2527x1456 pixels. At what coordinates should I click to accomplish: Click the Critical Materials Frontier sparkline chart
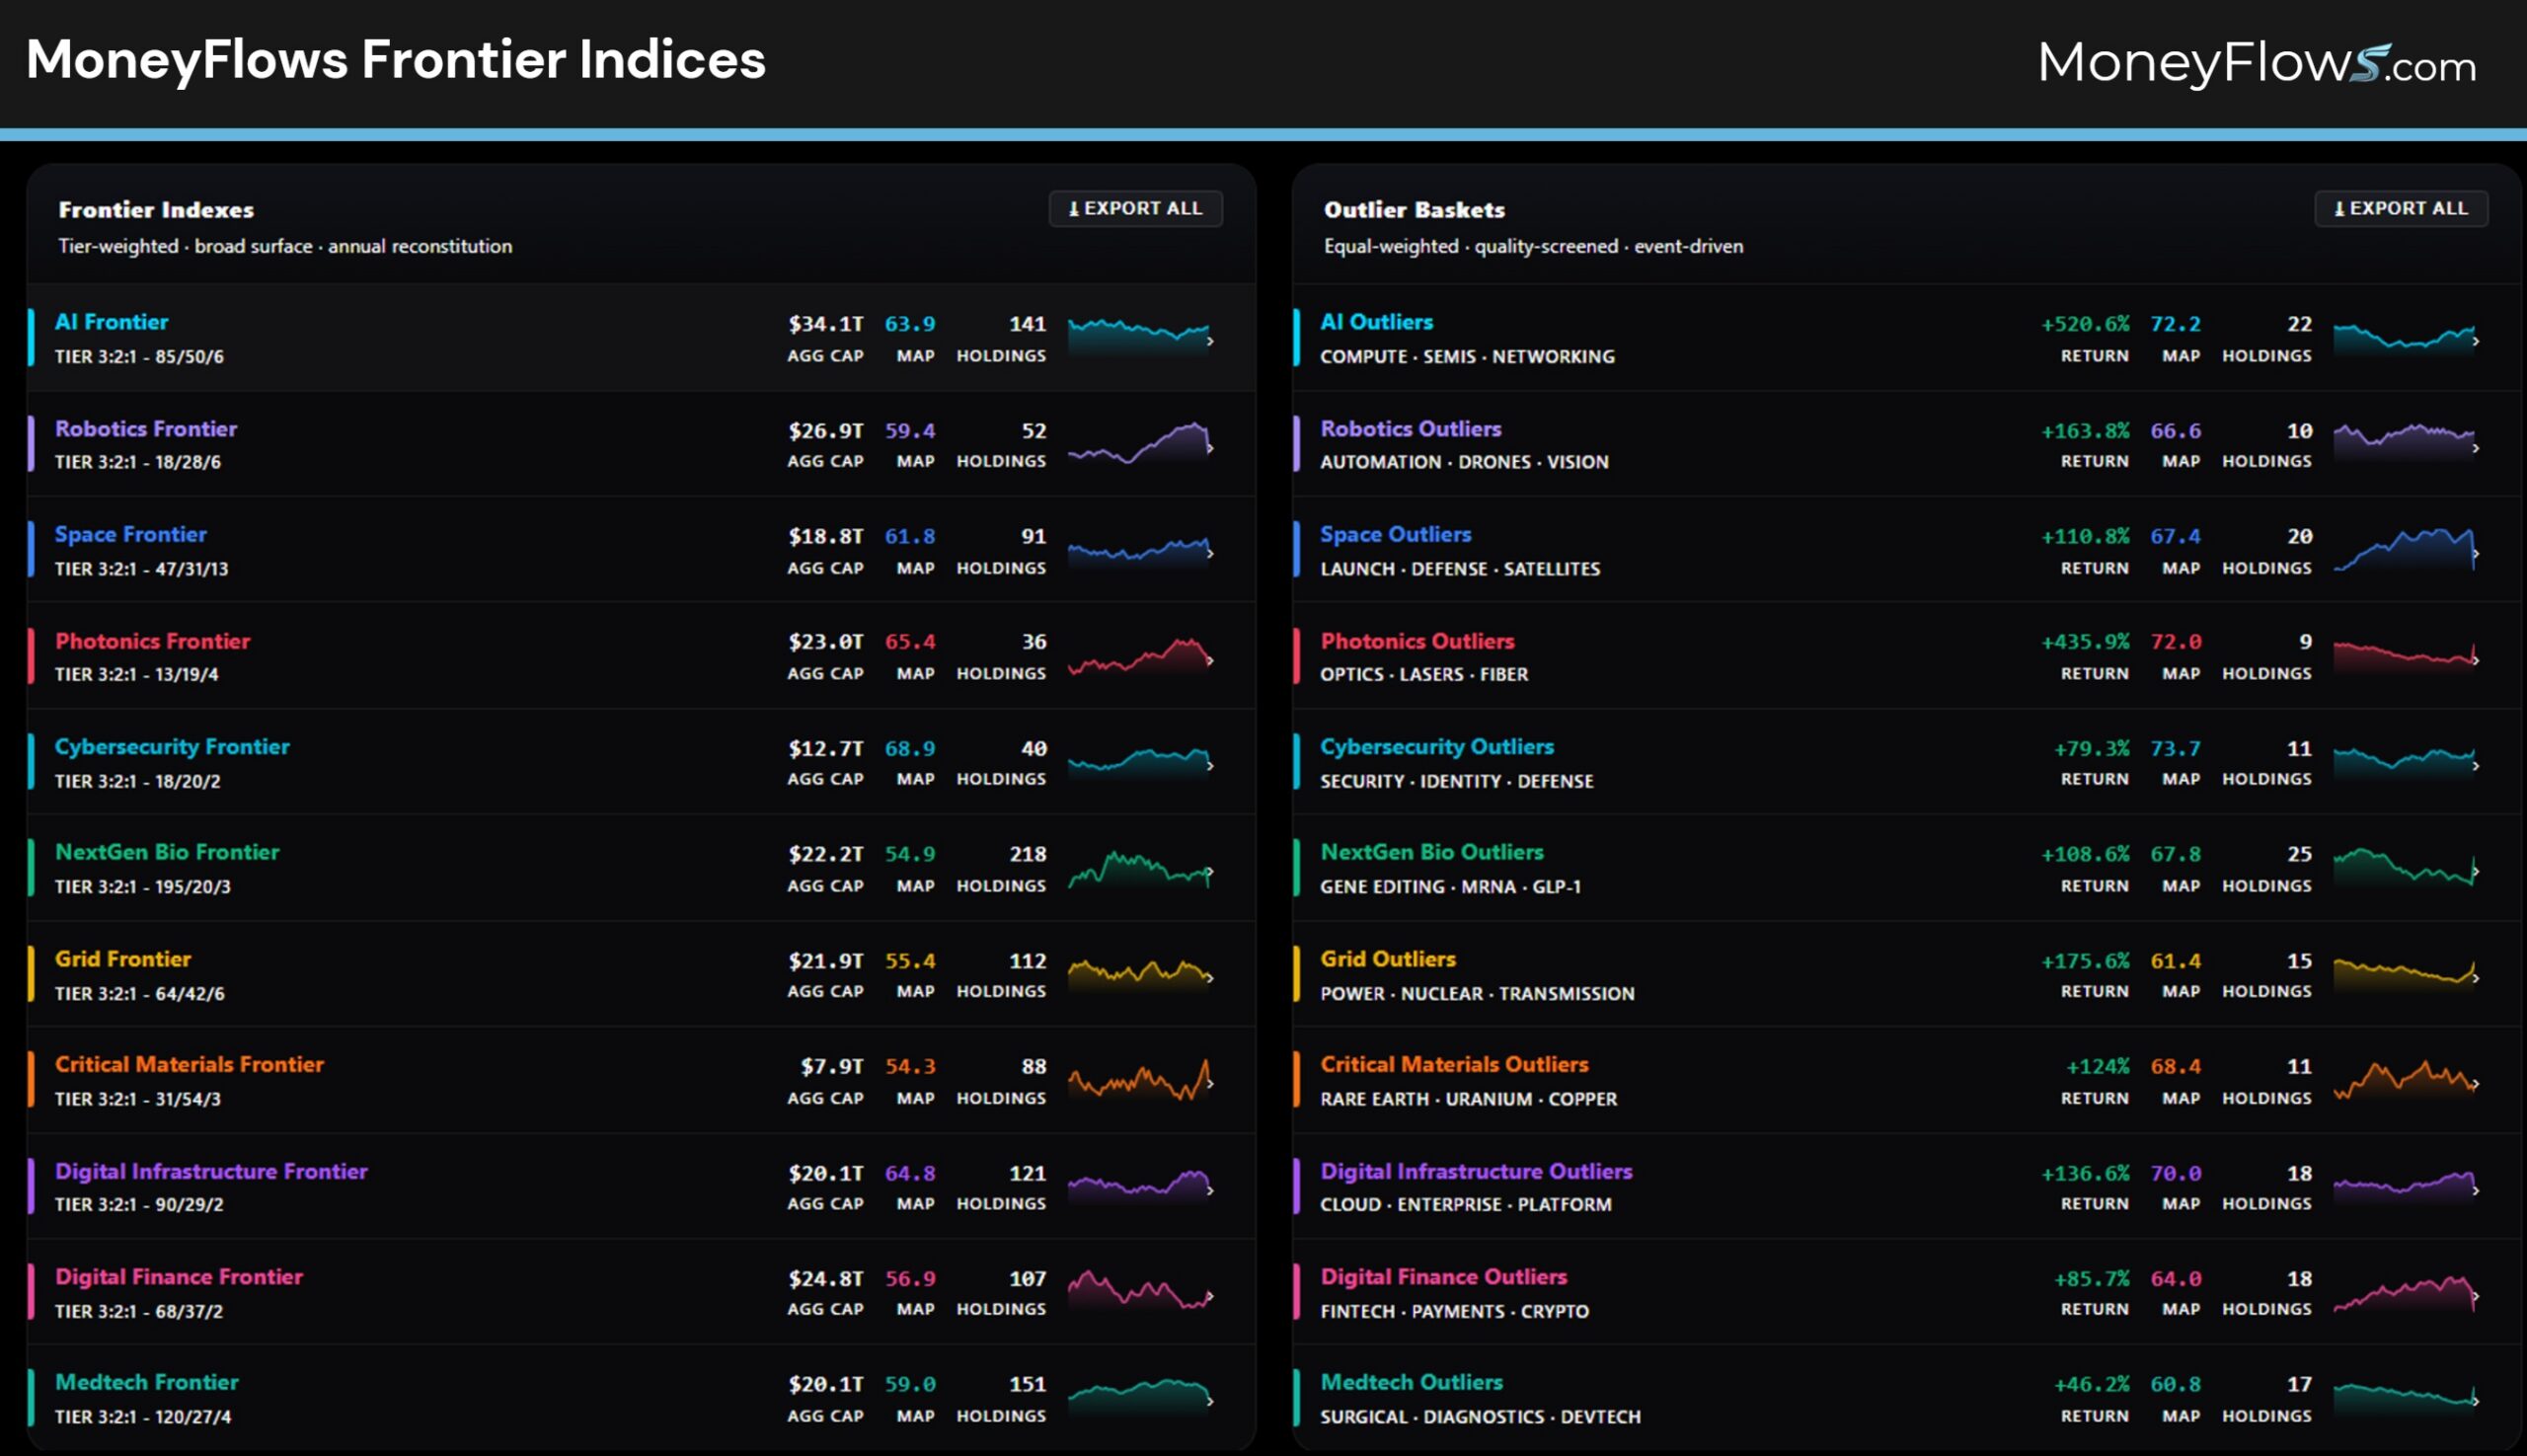1140,1080
